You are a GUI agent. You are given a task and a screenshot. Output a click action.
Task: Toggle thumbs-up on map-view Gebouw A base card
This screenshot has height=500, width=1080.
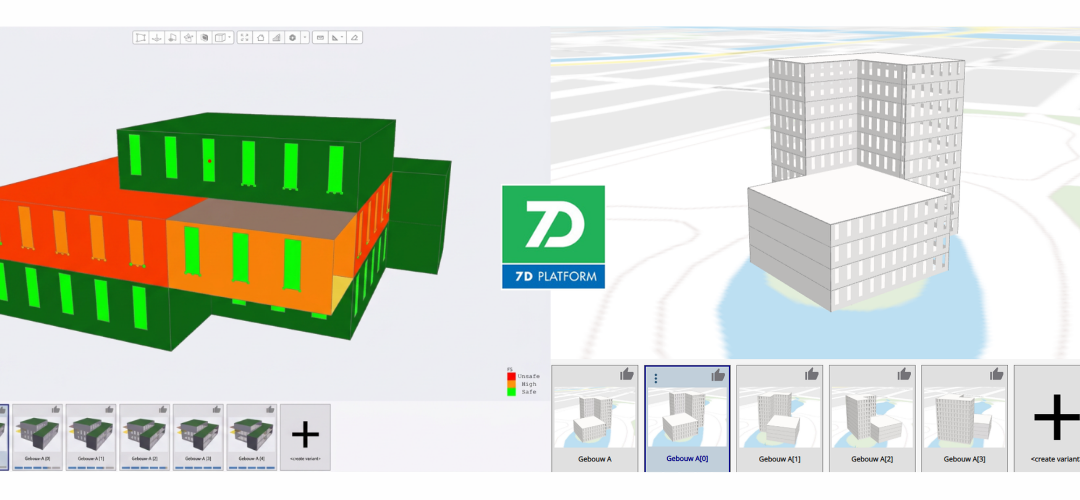click(626, 375)
